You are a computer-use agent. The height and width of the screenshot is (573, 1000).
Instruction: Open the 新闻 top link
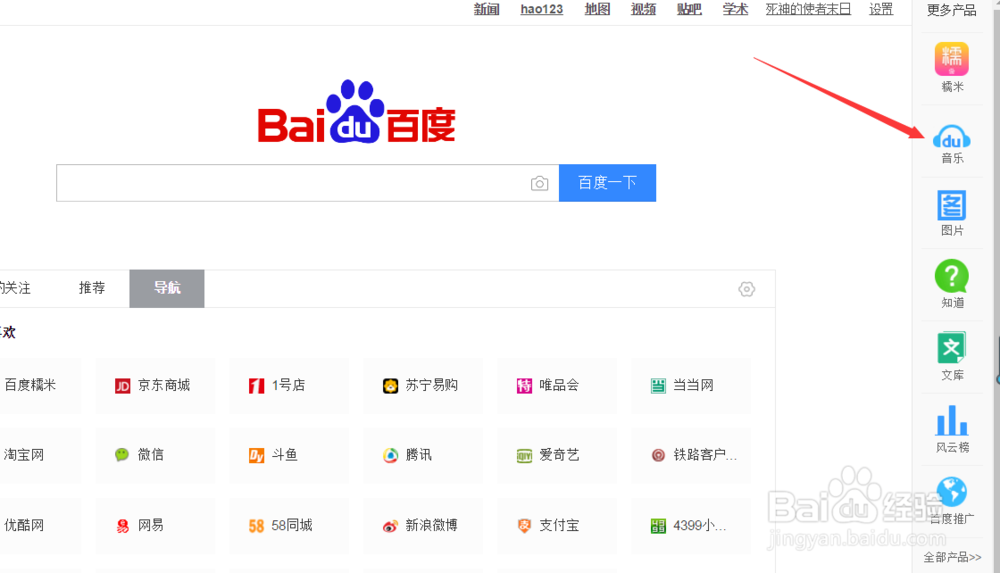pyautogui.click(x=487, y=9)
